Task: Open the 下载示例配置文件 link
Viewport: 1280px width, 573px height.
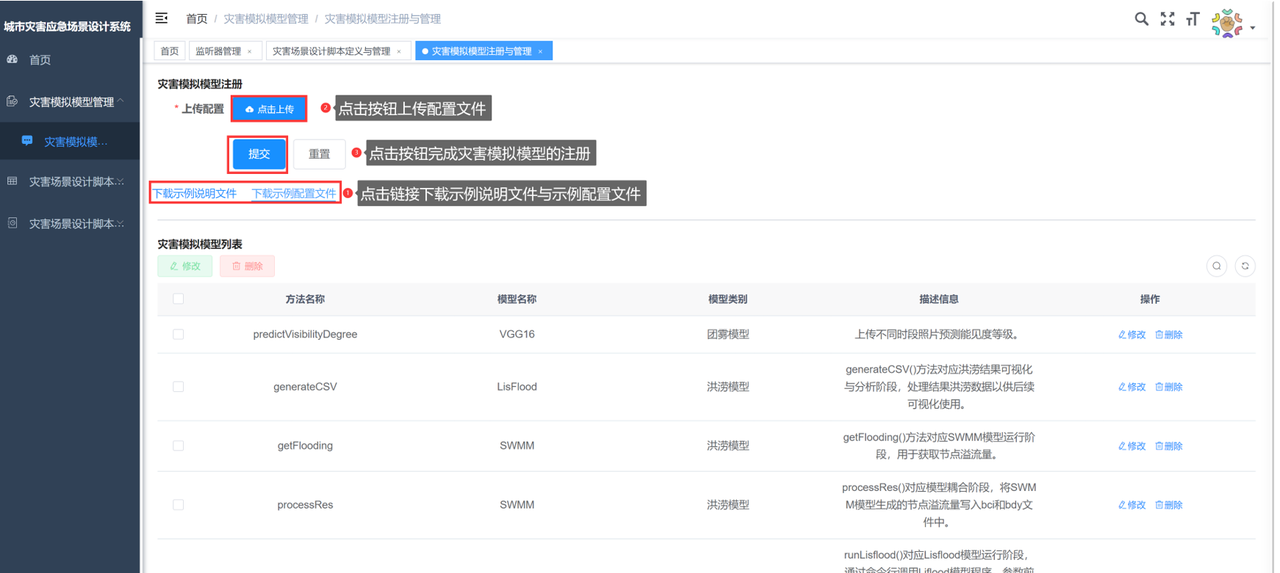Action: coord(293,194)
